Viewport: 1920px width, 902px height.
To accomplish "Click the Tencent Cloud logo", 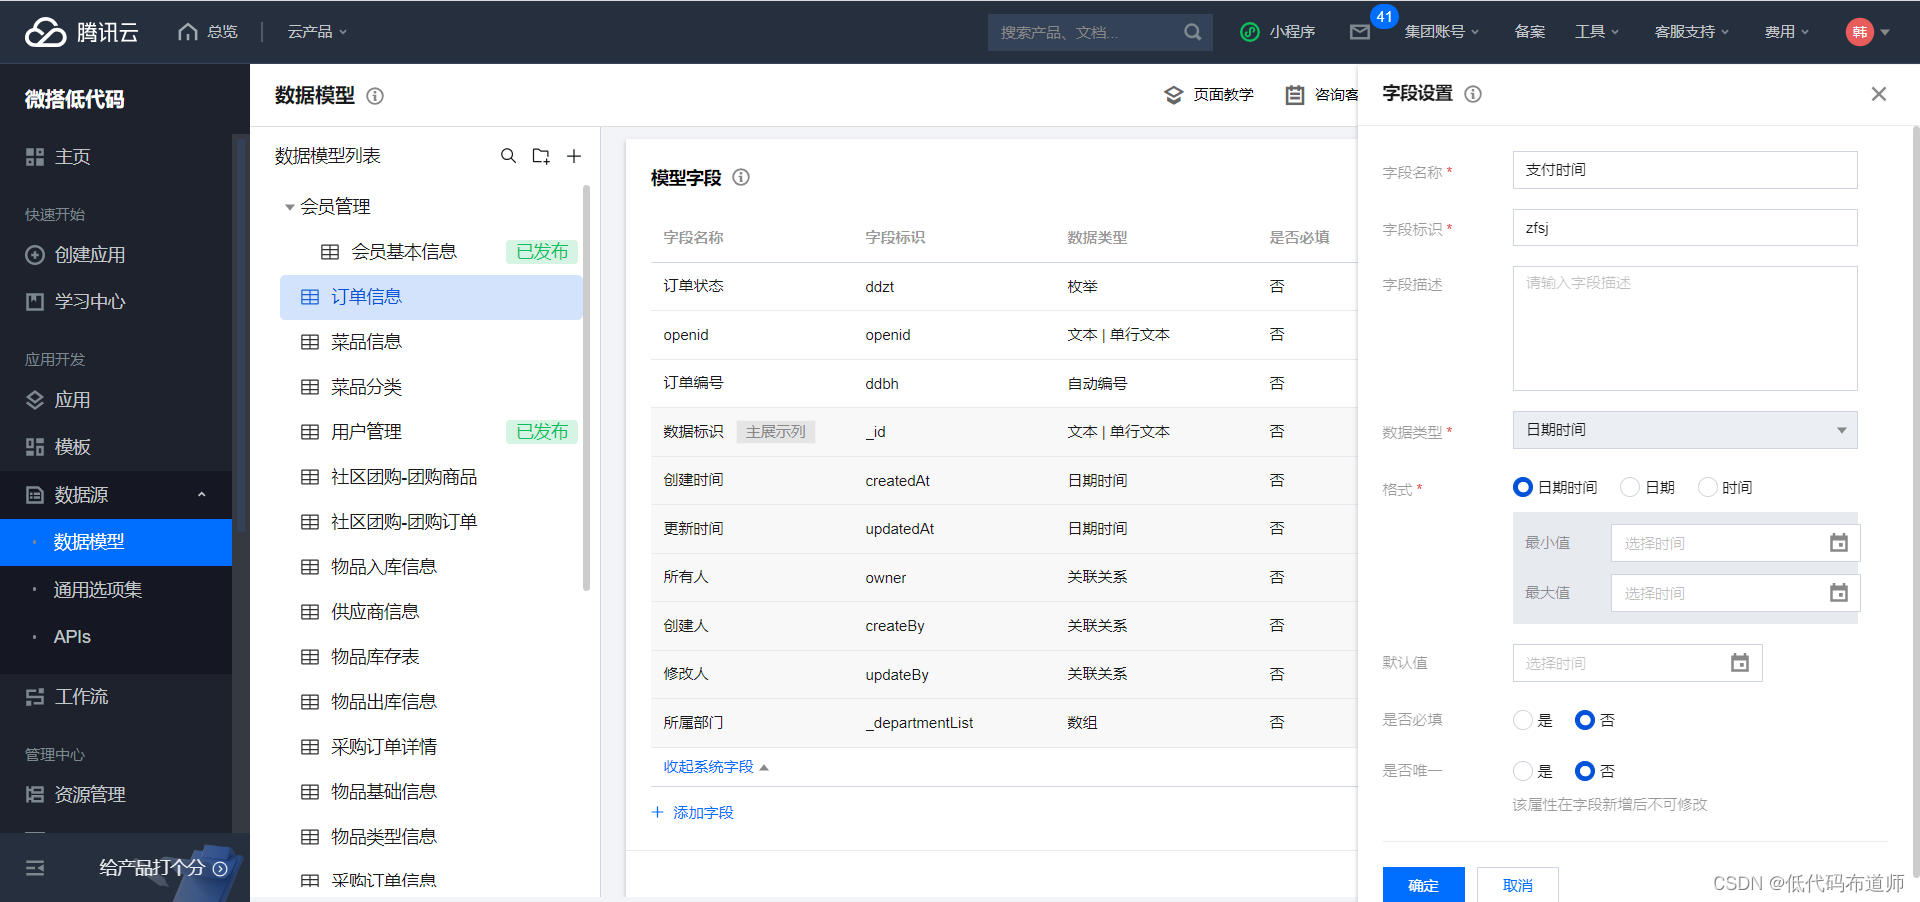I will pos(81,32).
